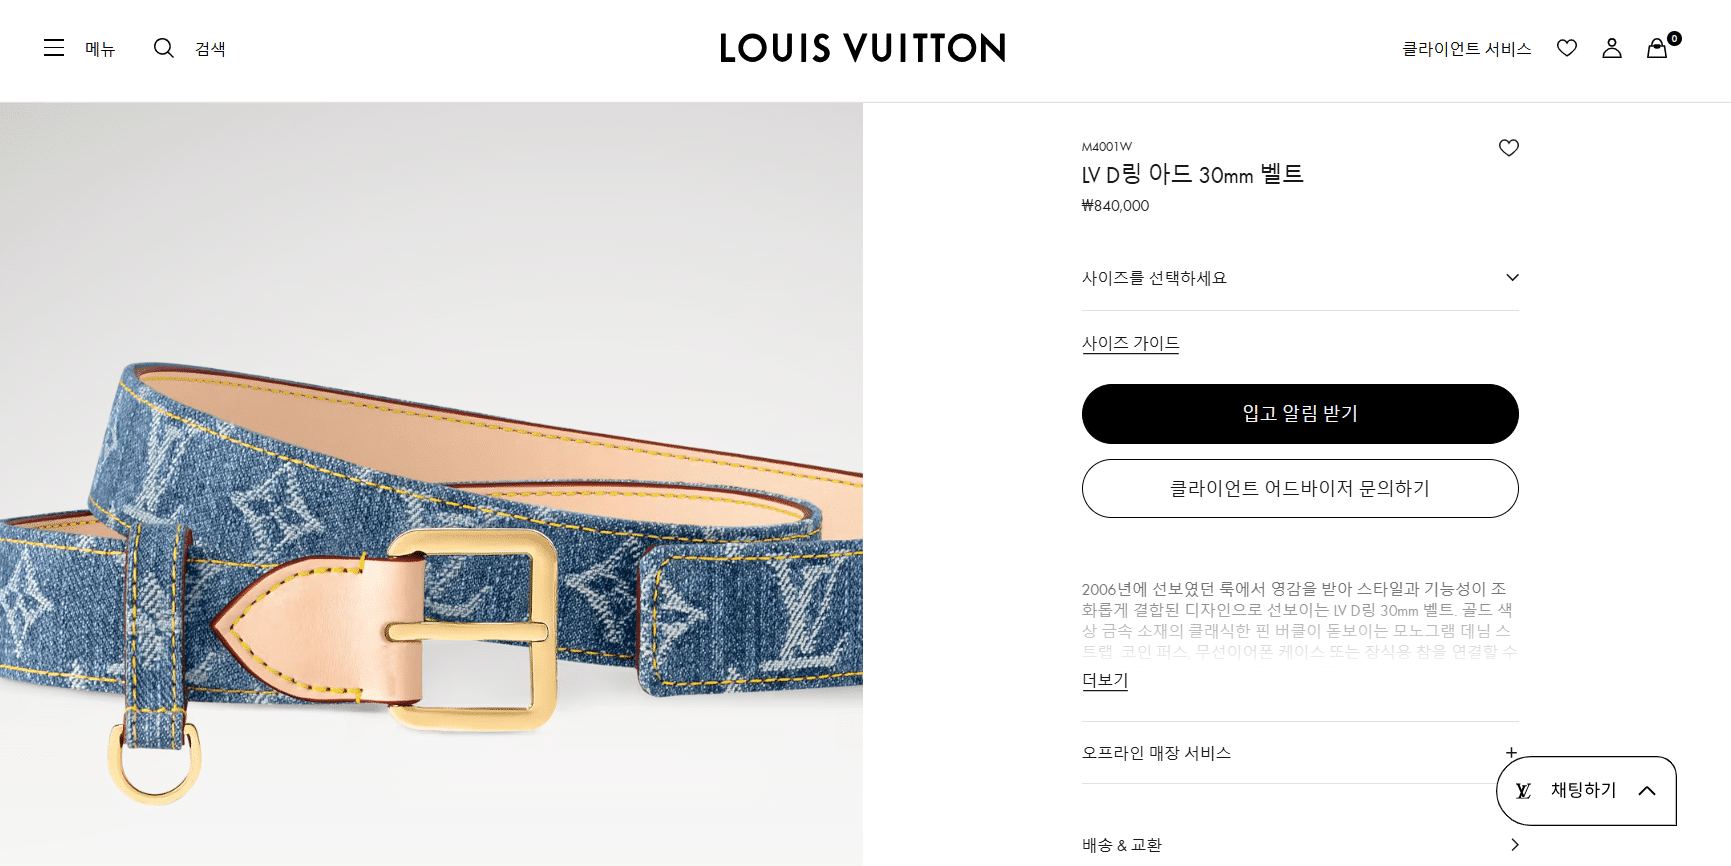Open the account profile icon

pyautogui.click(x=1612, y=48)
